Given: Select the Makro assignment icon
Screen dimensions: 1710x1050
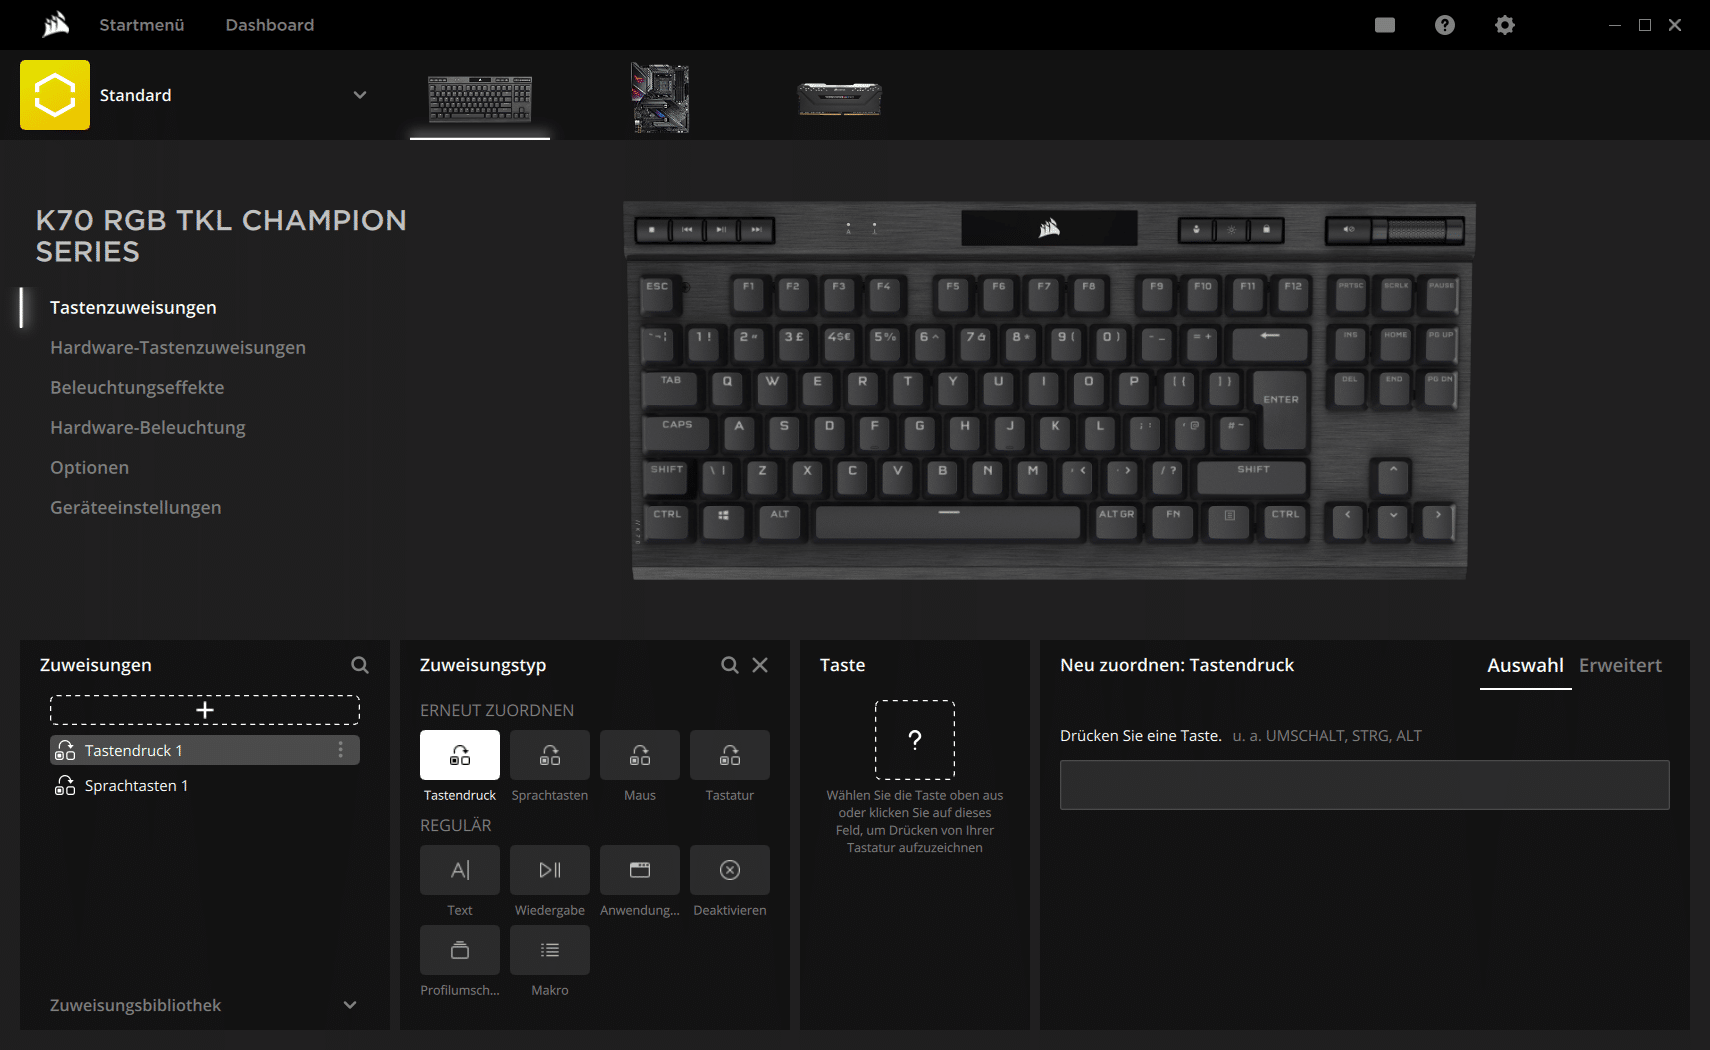Looking at the screenshot, I should pos(550,950).
